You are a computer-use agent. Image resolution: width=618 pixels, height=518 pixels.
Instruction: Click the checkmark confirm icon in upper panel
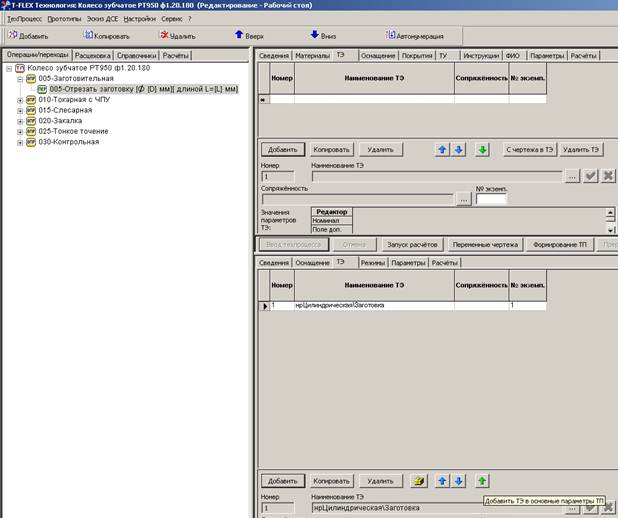(x=591, y=176)
